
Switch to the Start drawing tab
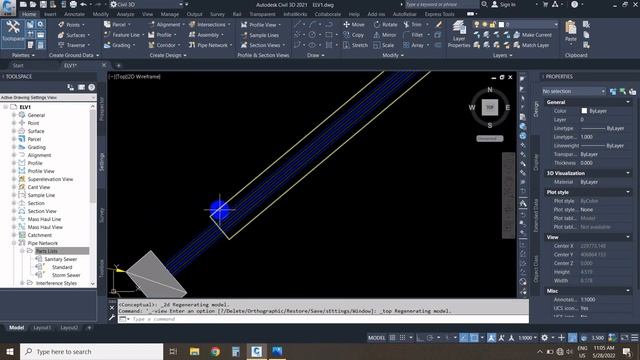point(18,65)
